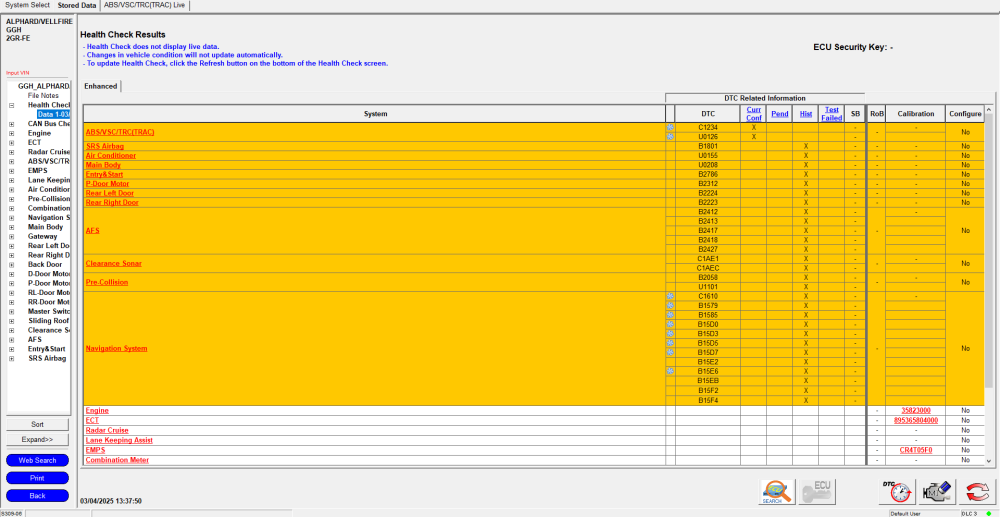Open calibration link CR4T05F0
Image resolution: width=1000 pixels, height=517 pixels.
tap(916, 450)
